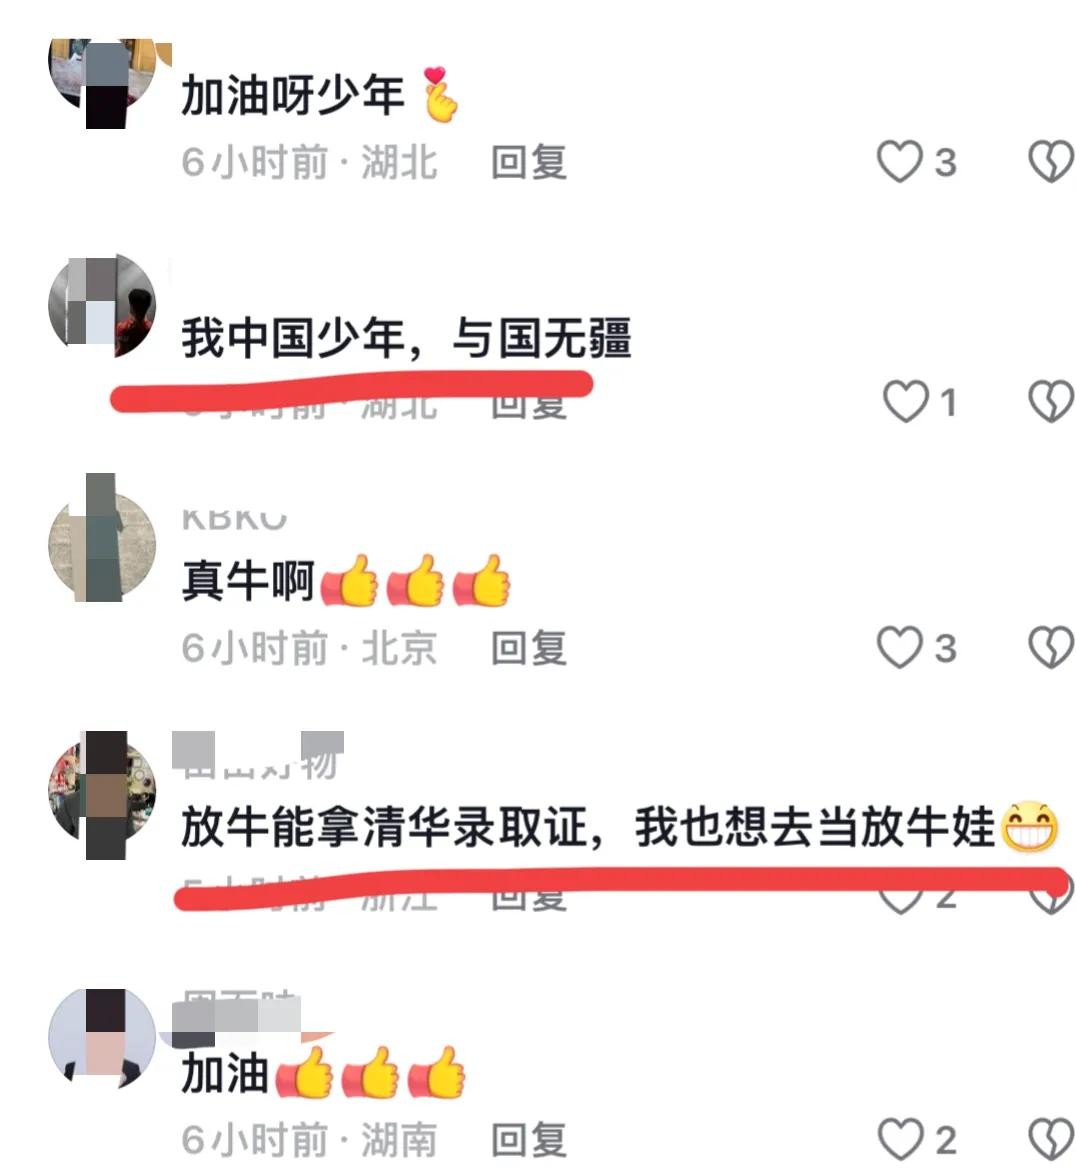
Task: Dislike the 加油呀少年 comment
Action: tap(1051, 162)
